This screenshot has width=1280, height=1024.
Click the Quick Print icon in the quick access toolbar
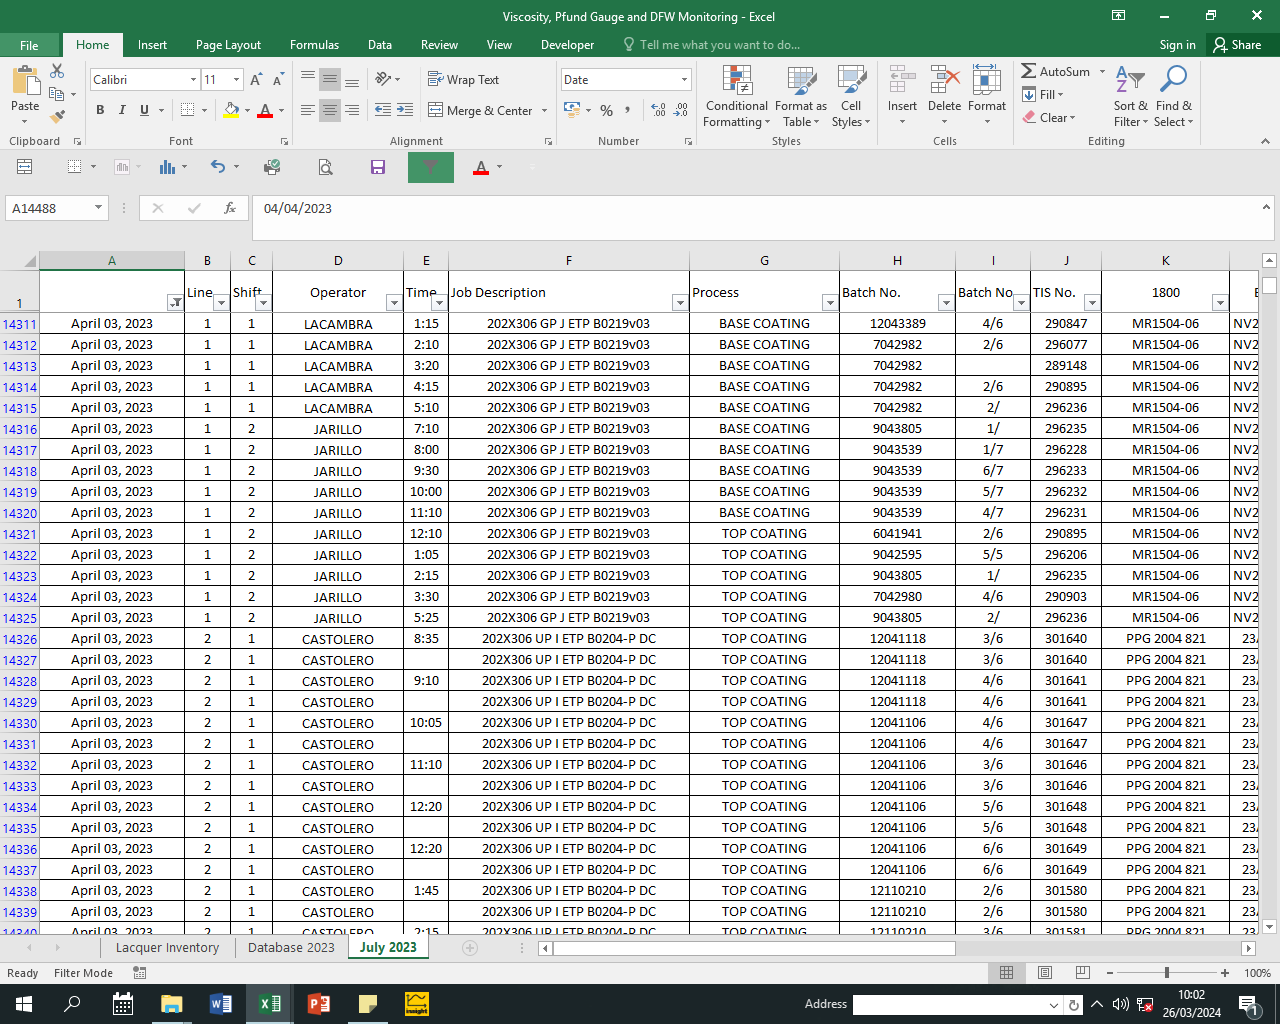point(272,167)
